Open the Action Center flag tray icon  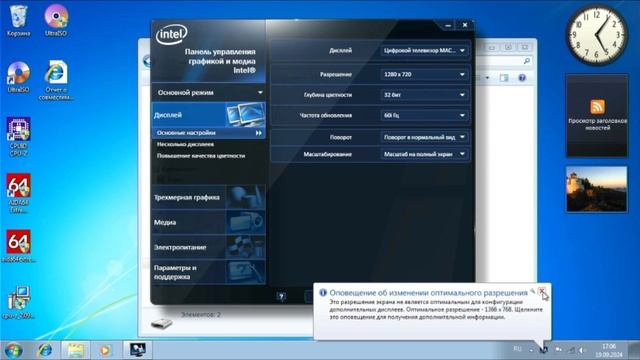click(558, 350)
